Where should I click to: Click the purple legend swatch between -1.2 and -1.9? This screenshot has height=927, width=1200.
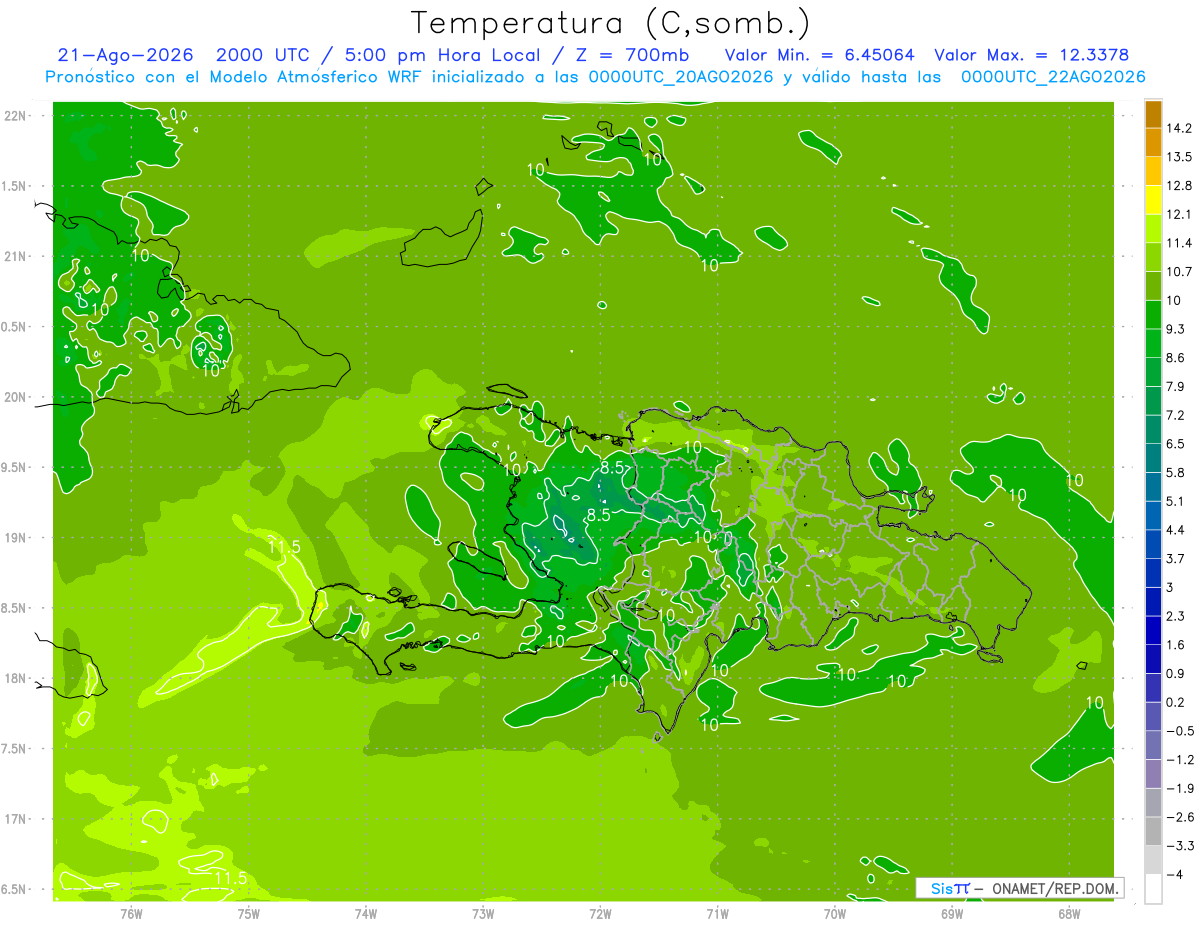(1153, 774)
